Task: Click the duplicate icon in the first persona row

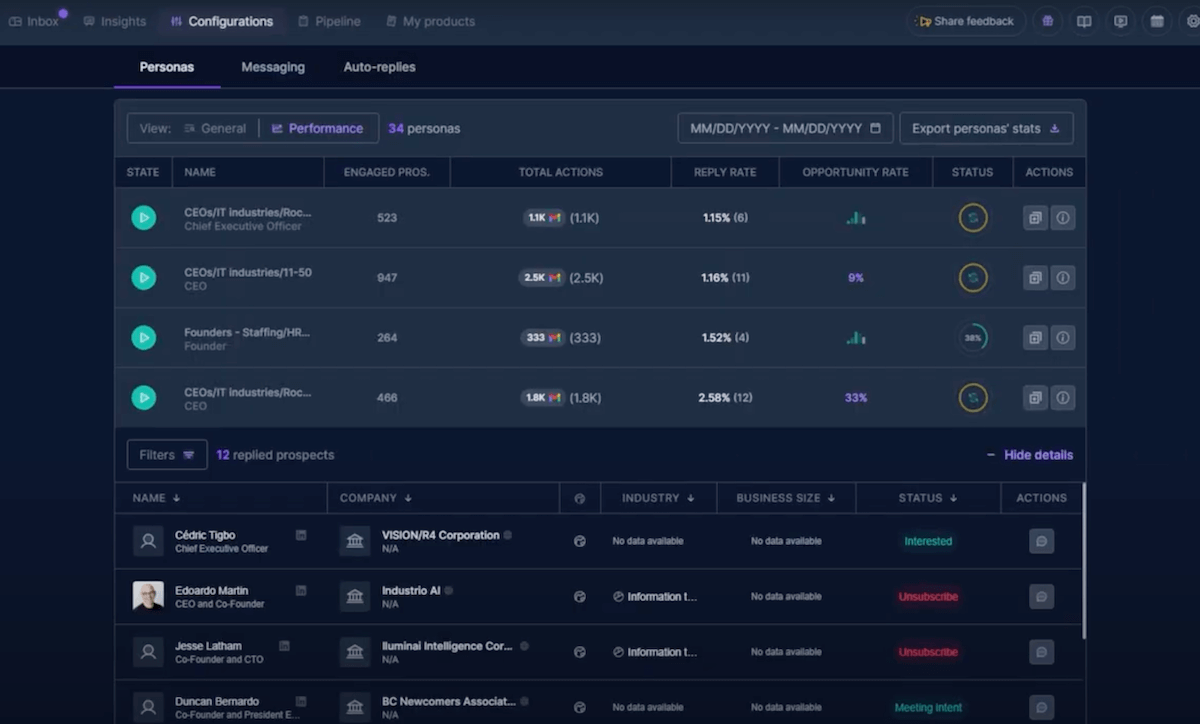Action: click(x=1035, y=218)
